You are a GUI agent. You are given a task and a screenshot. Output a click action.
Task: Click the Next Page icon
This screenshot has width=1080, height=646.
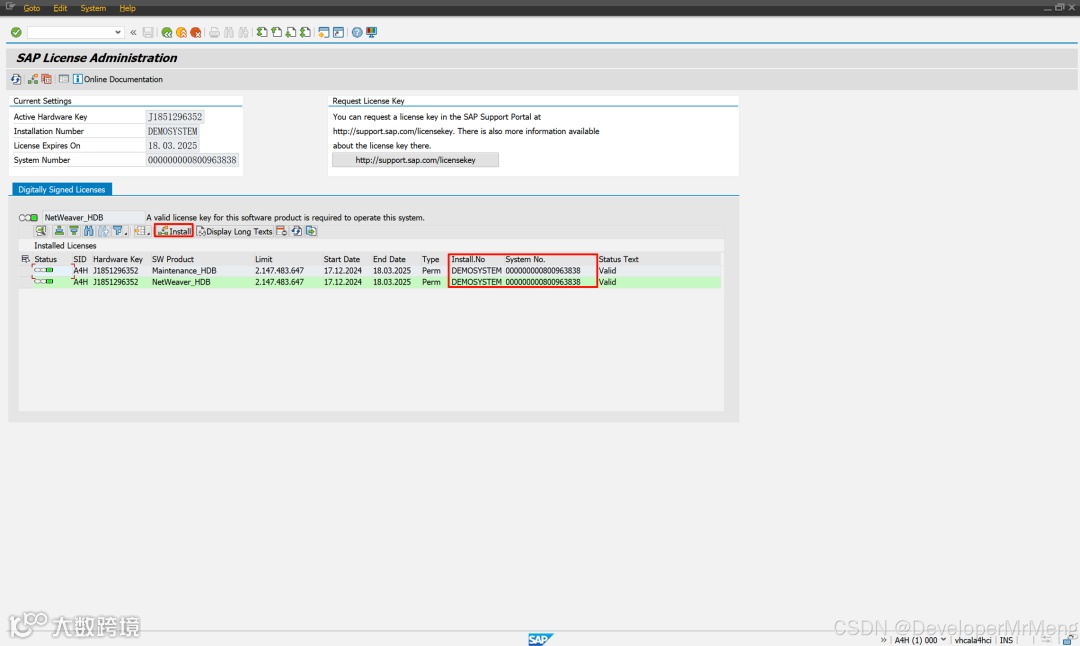291,32
